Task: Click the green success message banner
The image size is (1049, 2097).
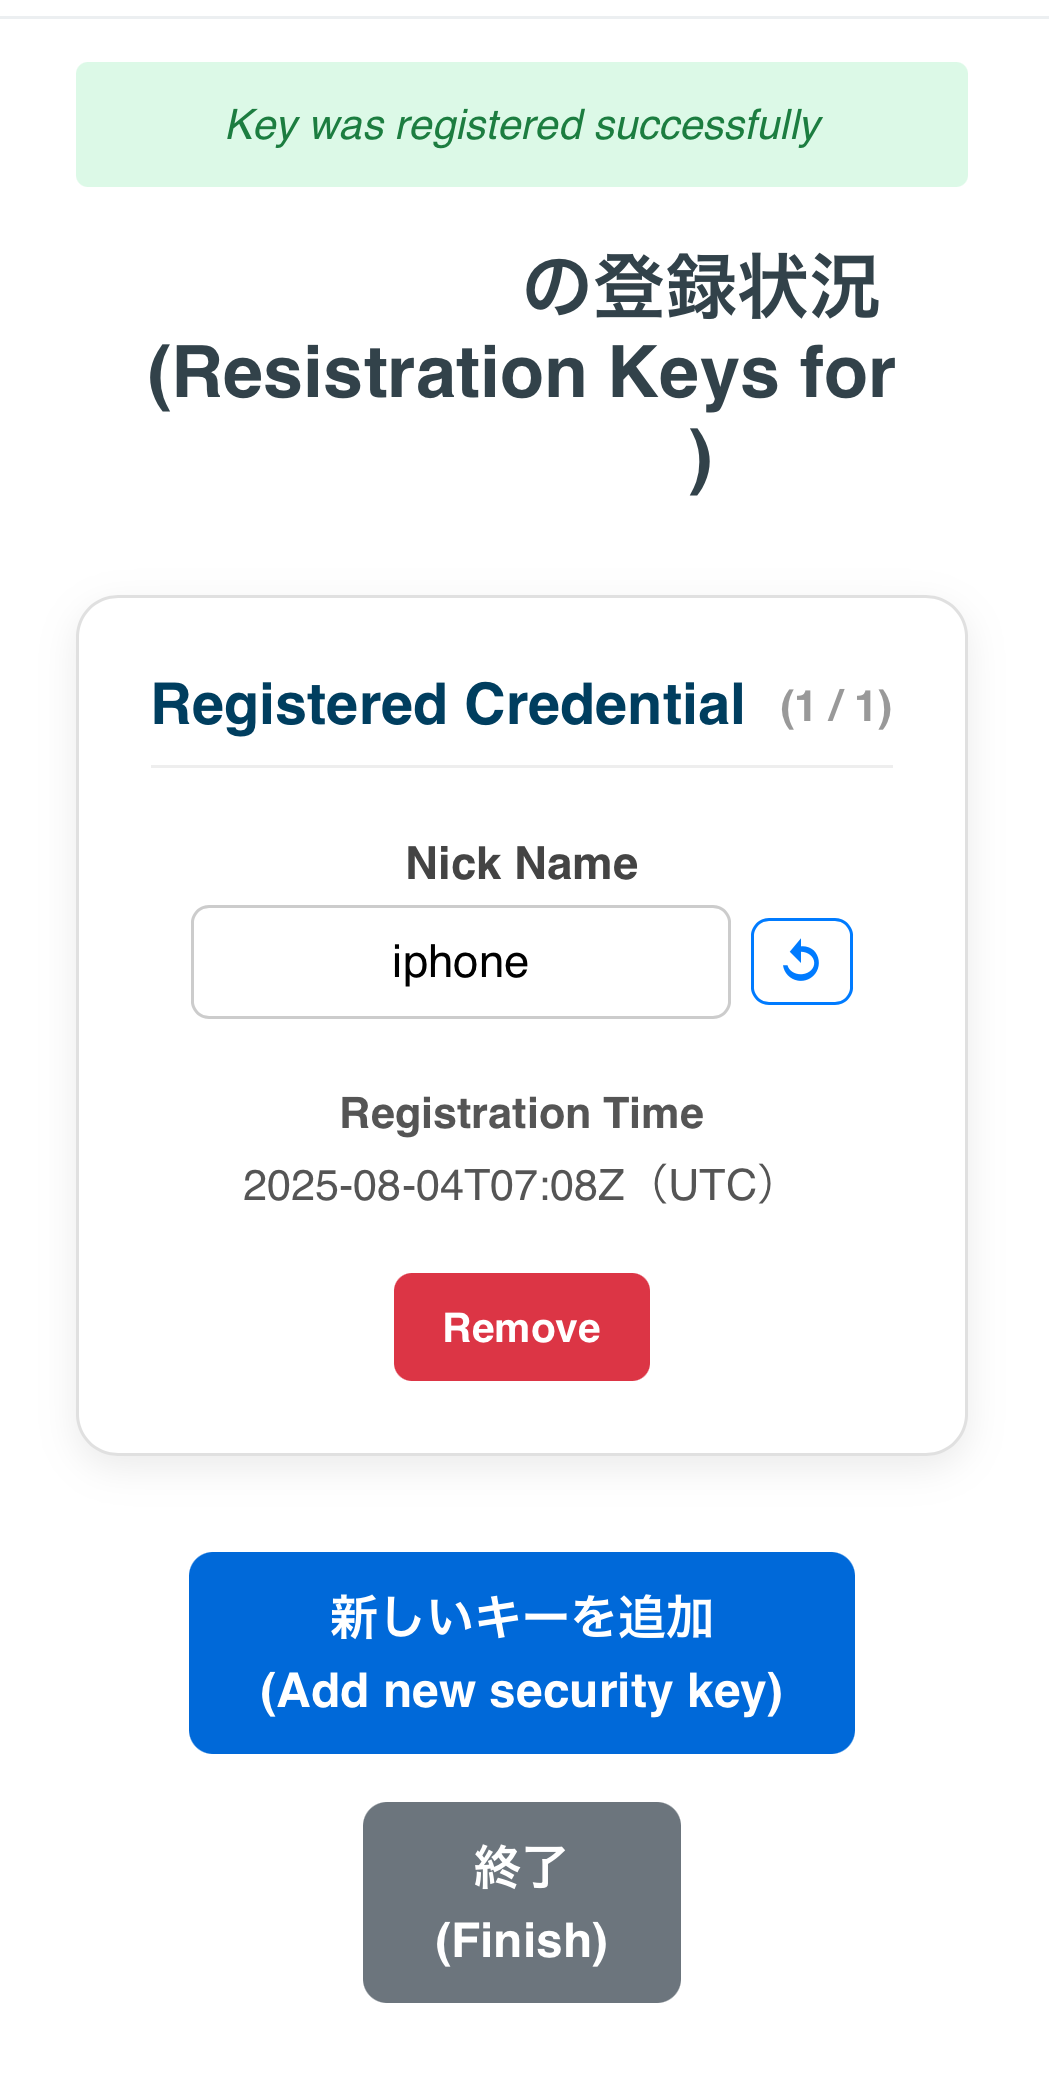Action: 521,125
